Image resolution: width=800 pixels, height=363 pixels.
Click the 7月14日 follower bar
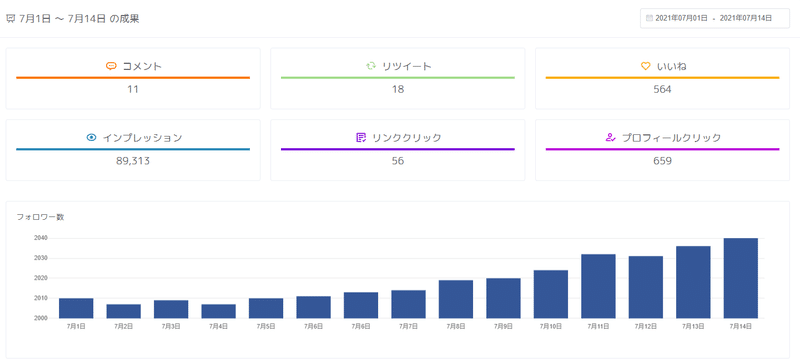[740, 278]
